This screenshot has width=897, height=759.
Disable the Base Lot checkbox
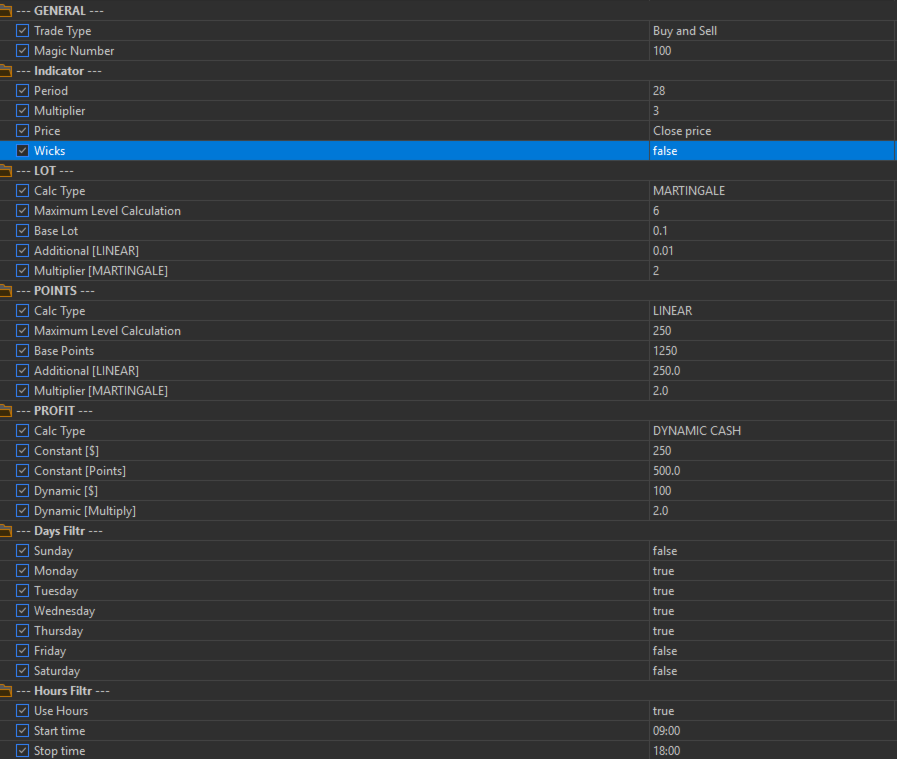(x=22, y=231)
